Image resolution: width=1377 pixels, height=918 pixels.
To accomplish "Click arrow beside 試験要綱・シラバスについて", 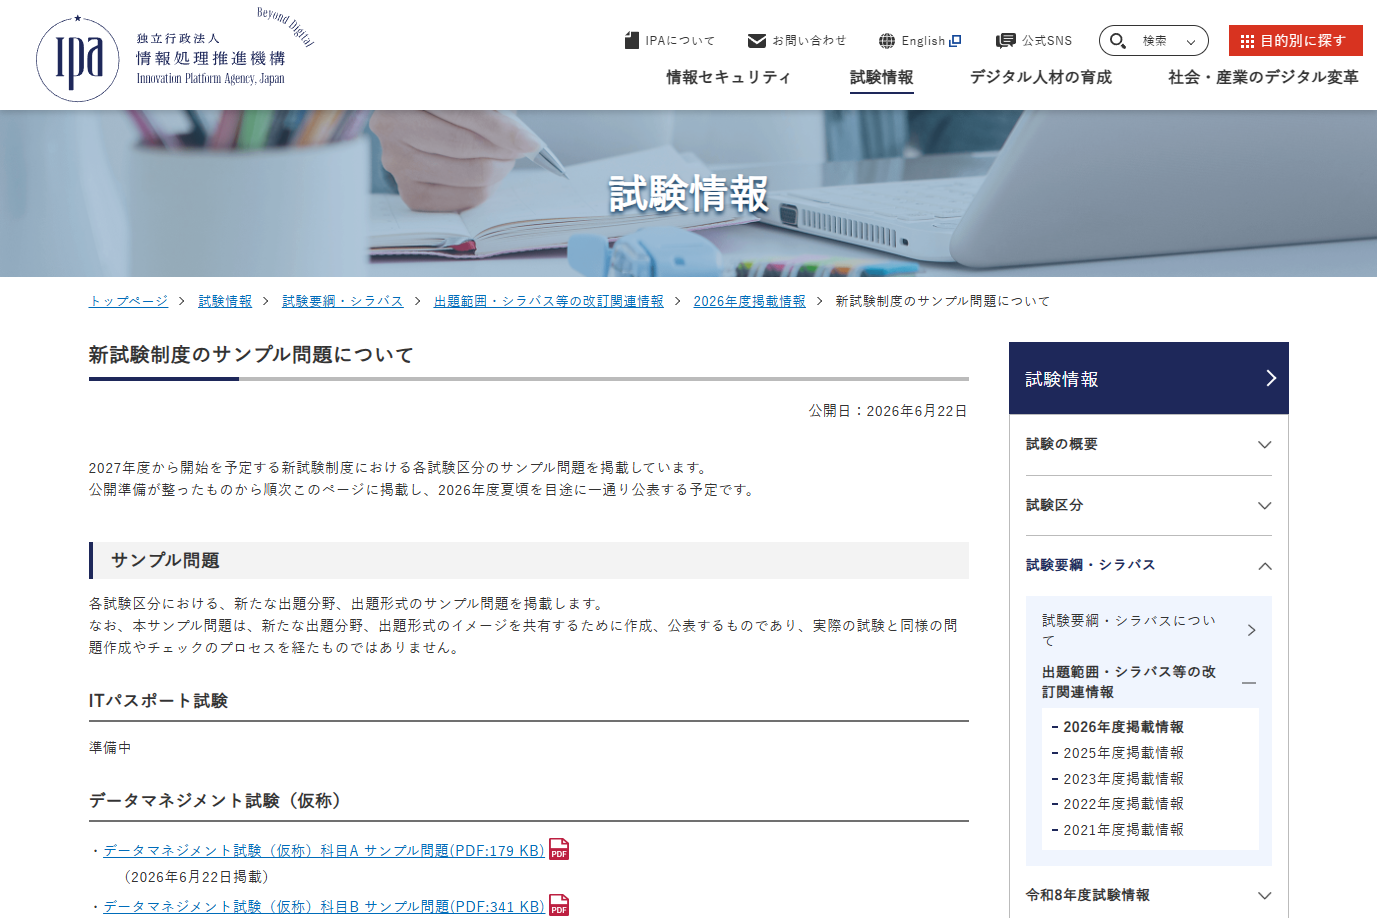I will tap(1252, 630).
